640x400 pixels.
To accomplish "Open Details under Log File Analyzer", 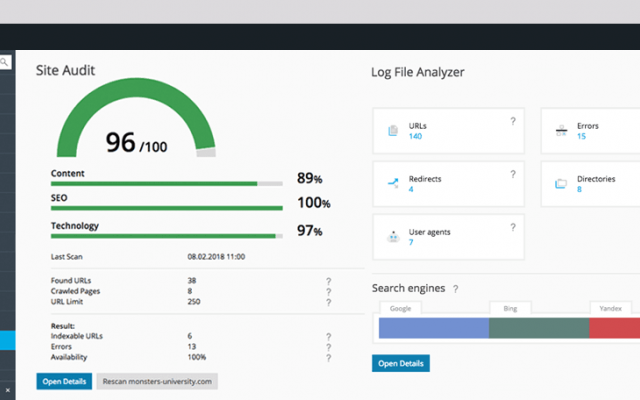I will 401,363.
